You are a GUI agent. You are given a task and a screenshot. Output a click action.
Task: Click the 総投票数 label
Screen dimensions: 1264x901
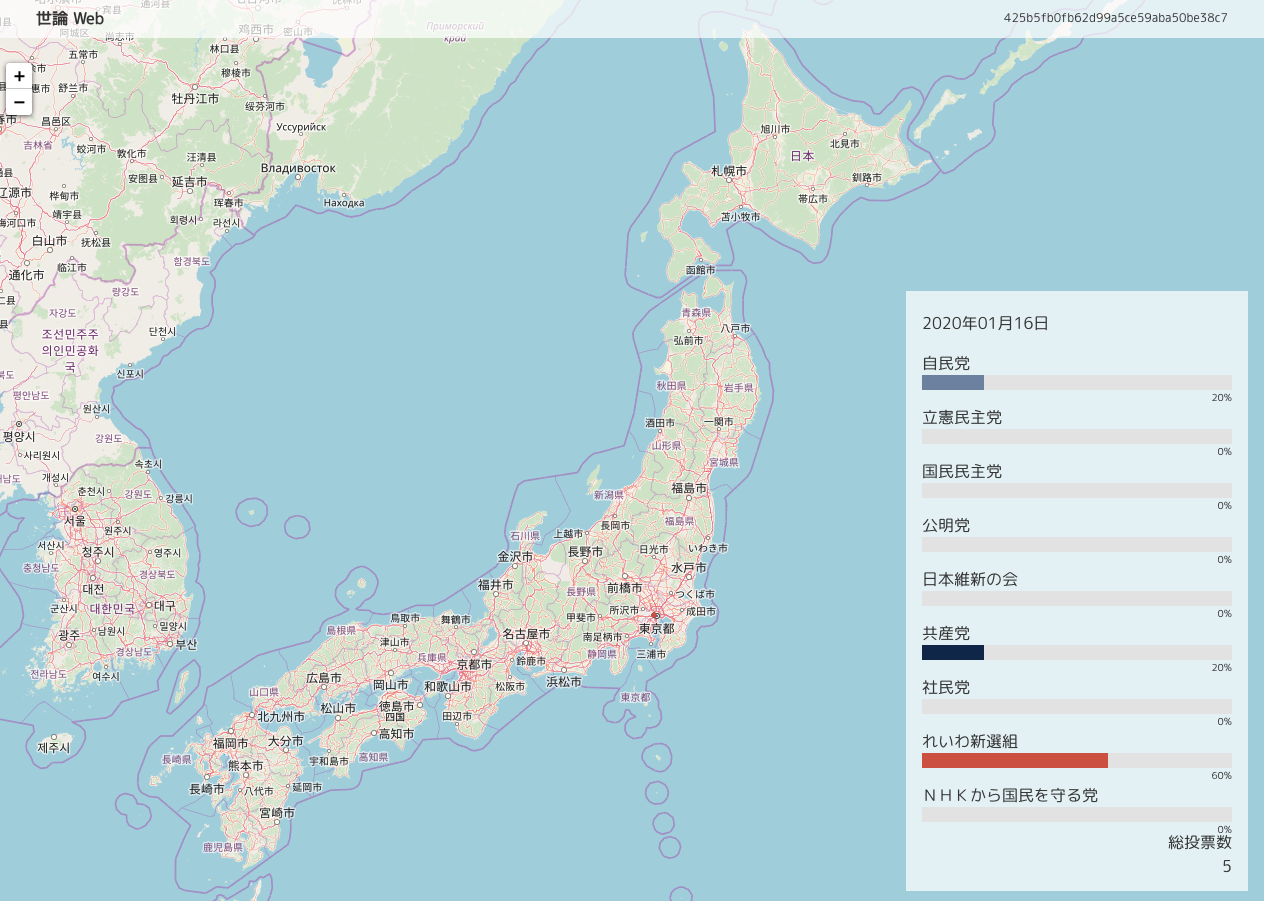coord(1200,842)
